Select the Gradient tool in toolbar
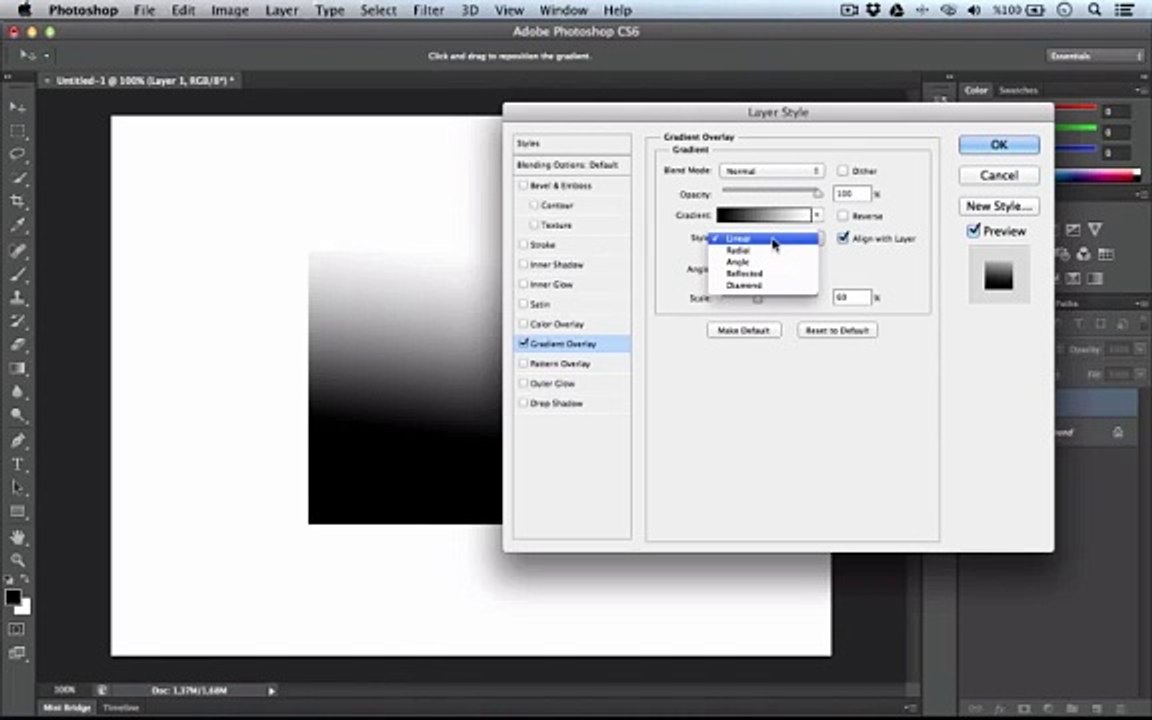 pos(18,368)
